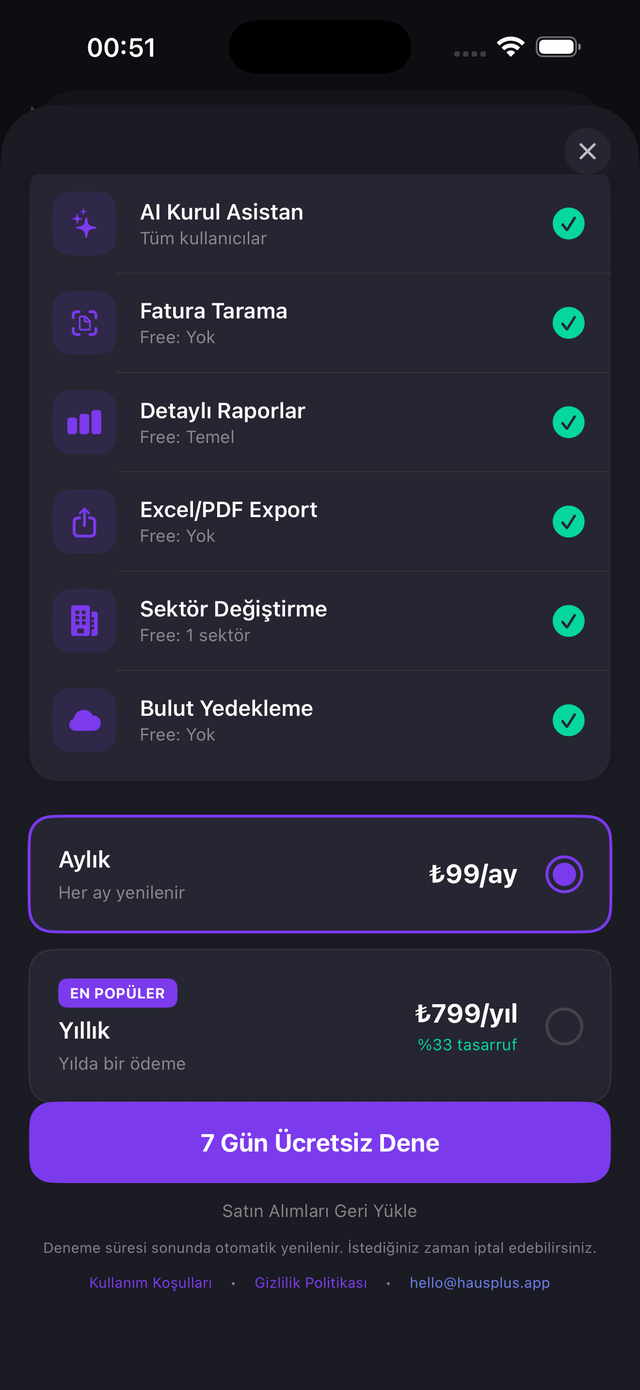
Task: Click the green checkmark for Fatura Tarama
Action: (569, 323)
